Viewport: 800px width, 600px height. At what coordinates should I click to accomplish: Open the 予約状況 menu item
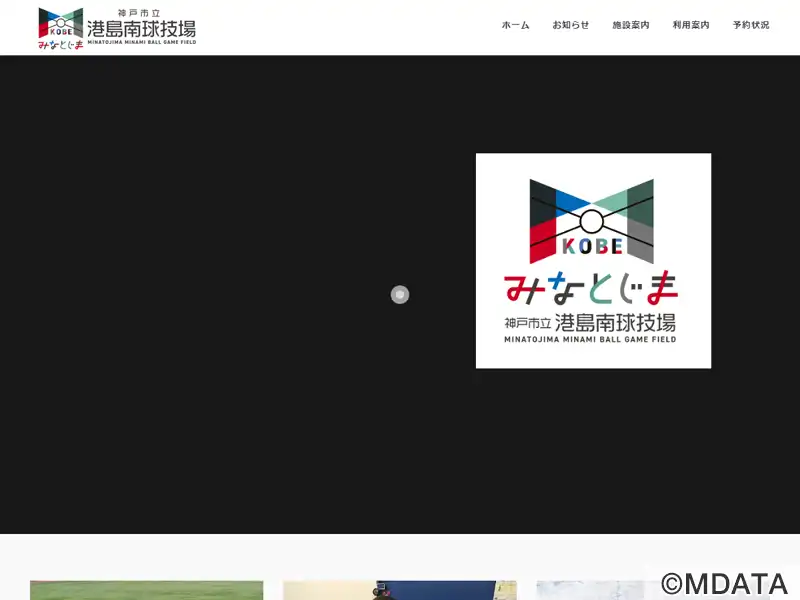coord(751,25)
